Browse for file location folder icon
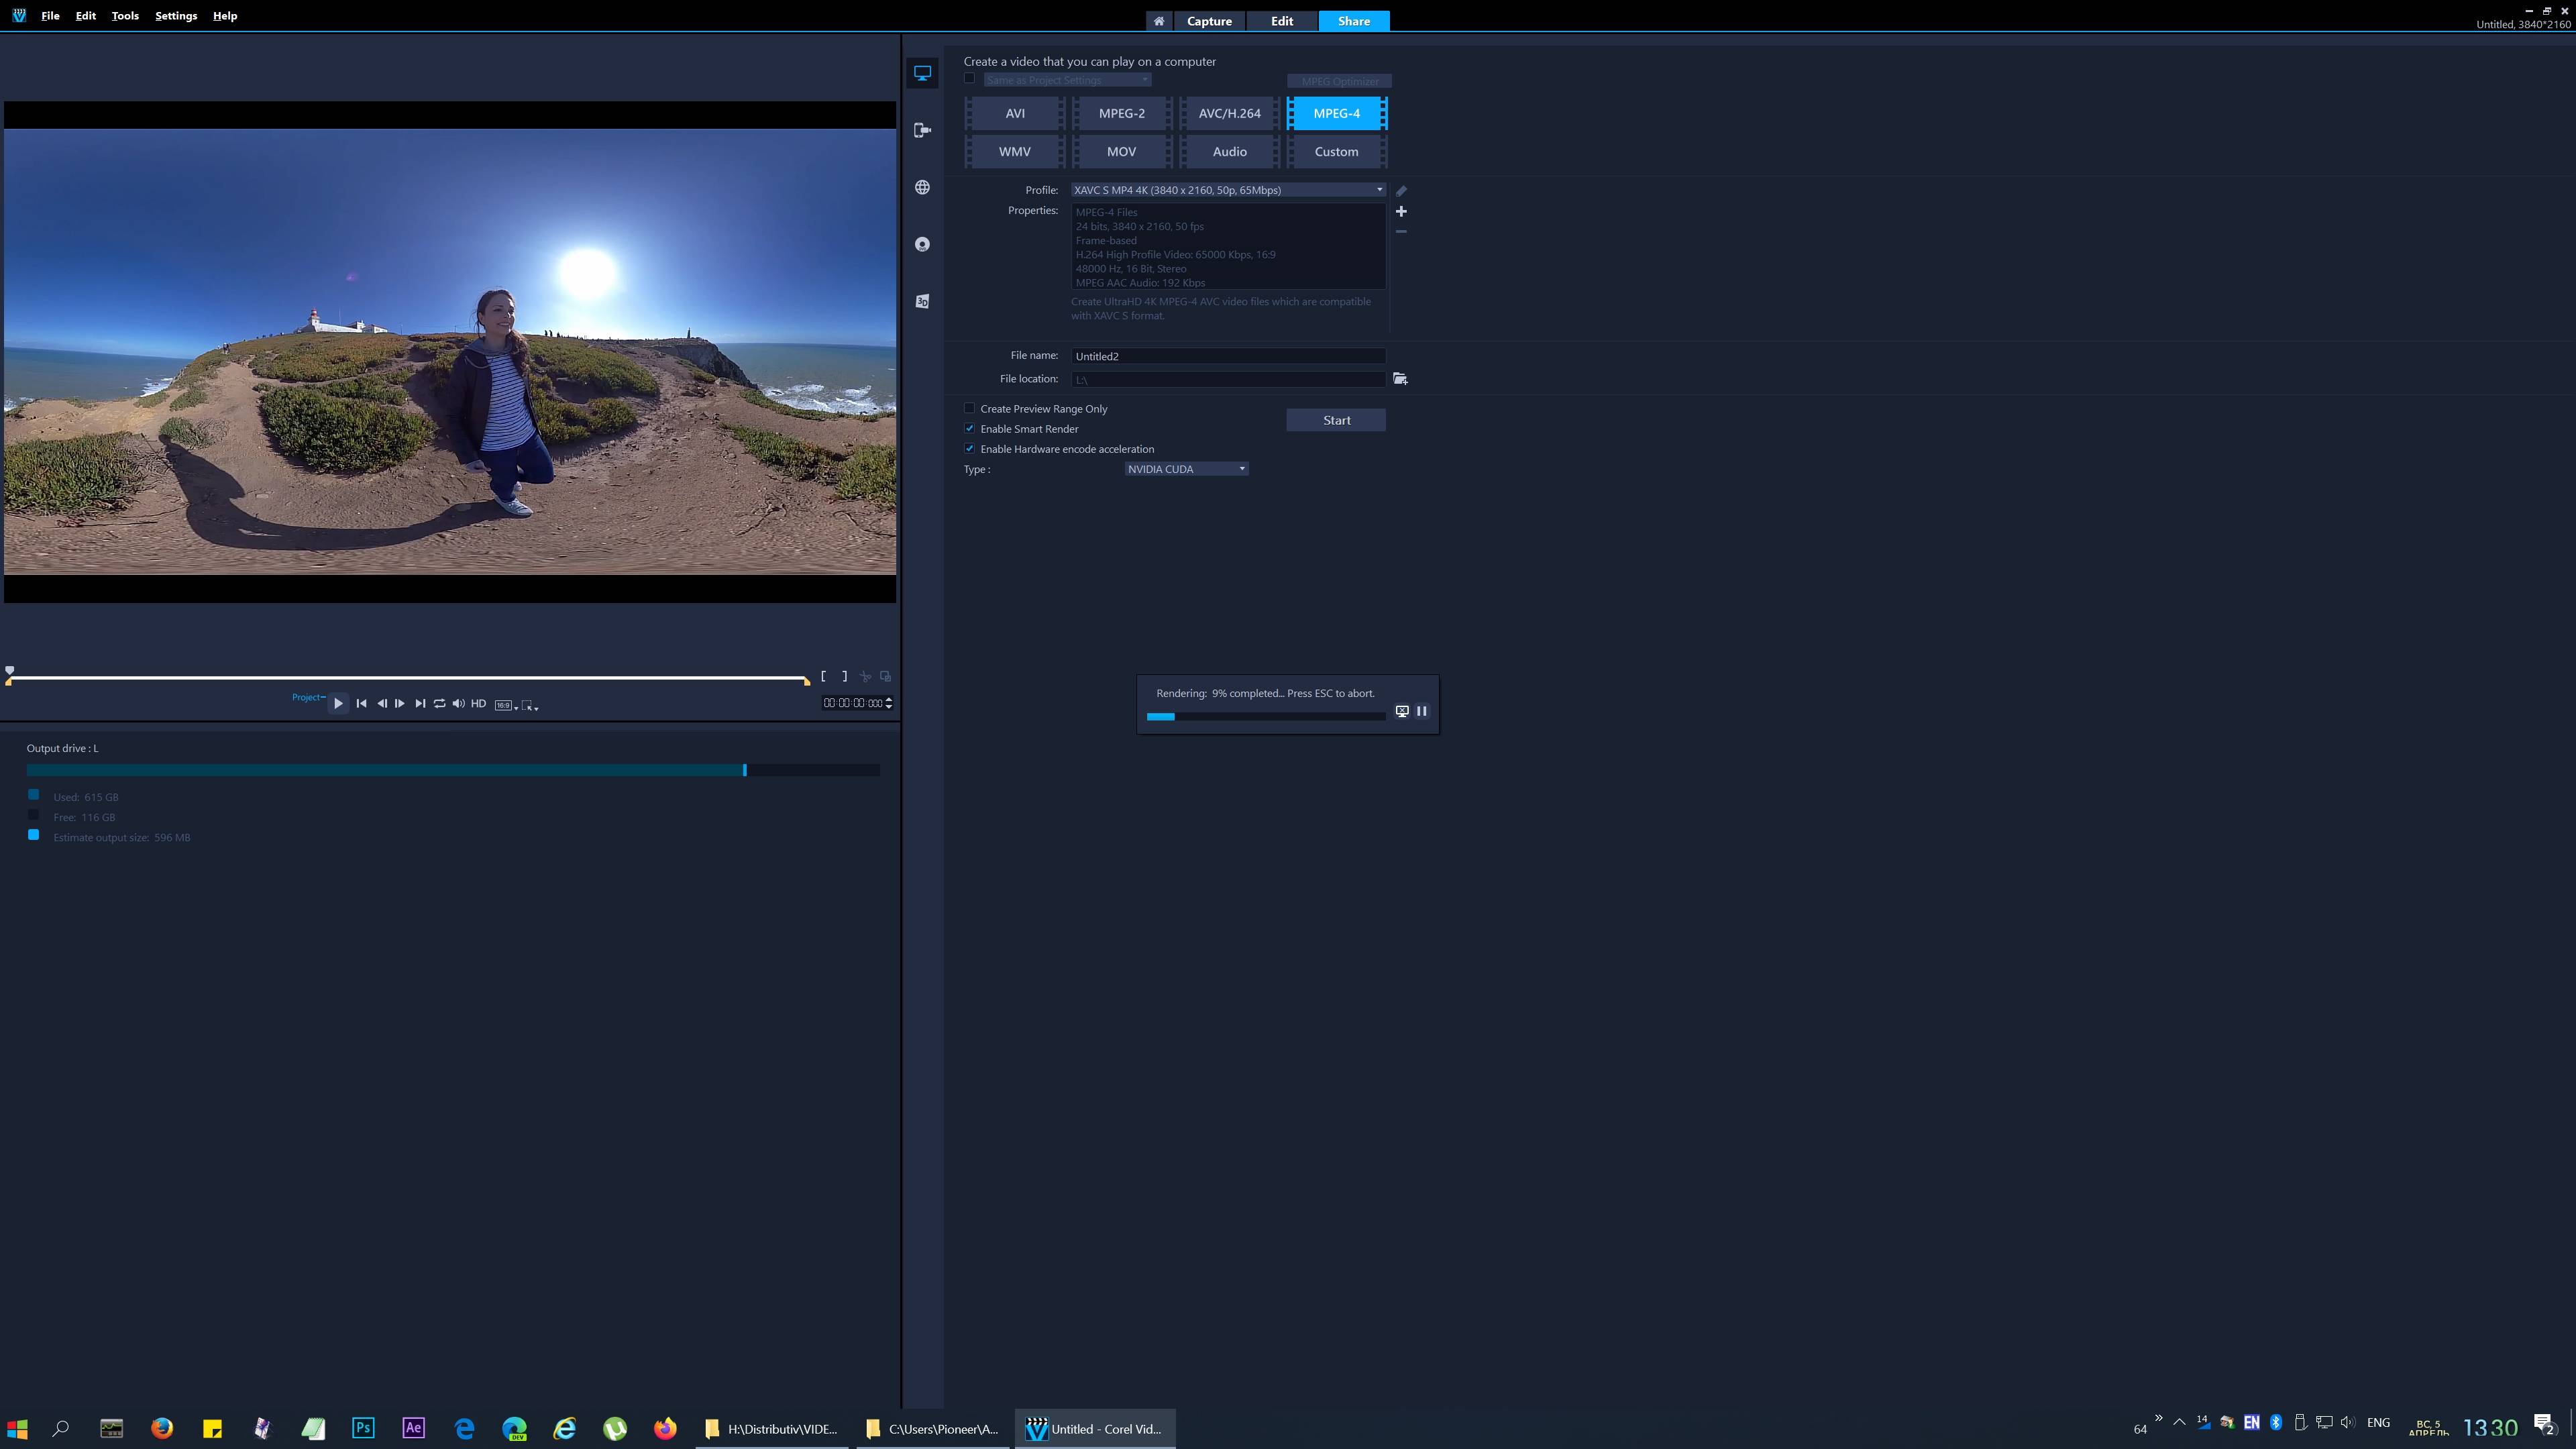 (x=1400, y=379)
